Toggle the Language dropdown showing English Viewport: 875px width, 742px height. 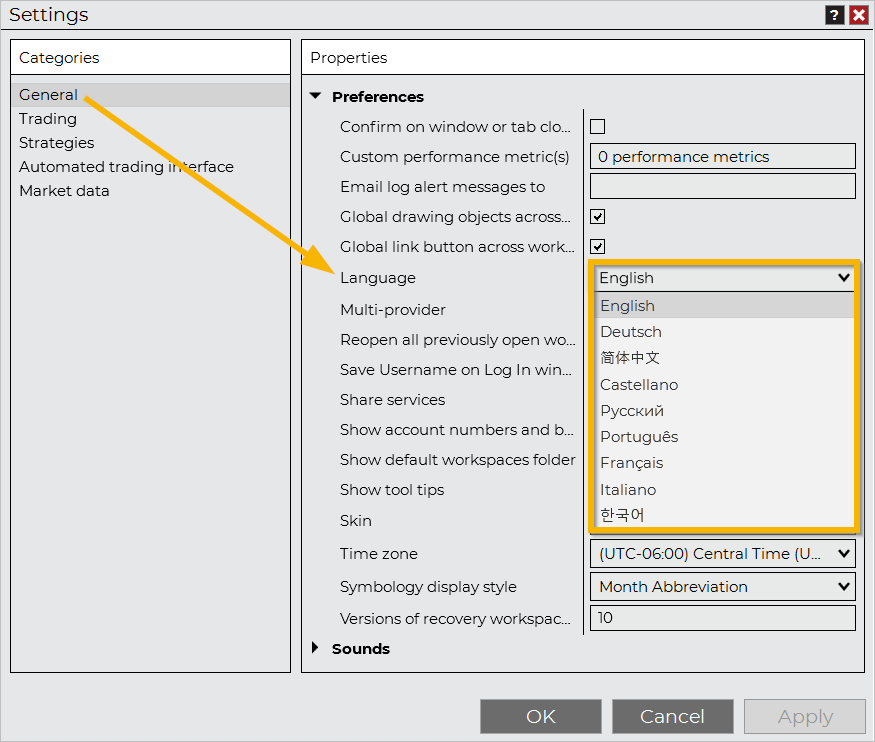pyautogui.click(x=723, y=278)
